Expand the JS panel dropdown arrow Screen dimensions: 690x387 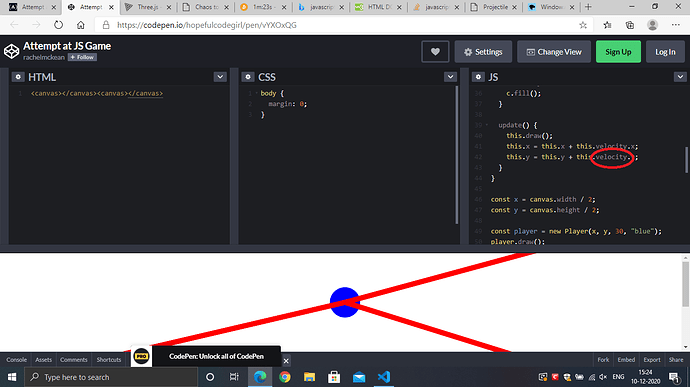coord(680,77)
